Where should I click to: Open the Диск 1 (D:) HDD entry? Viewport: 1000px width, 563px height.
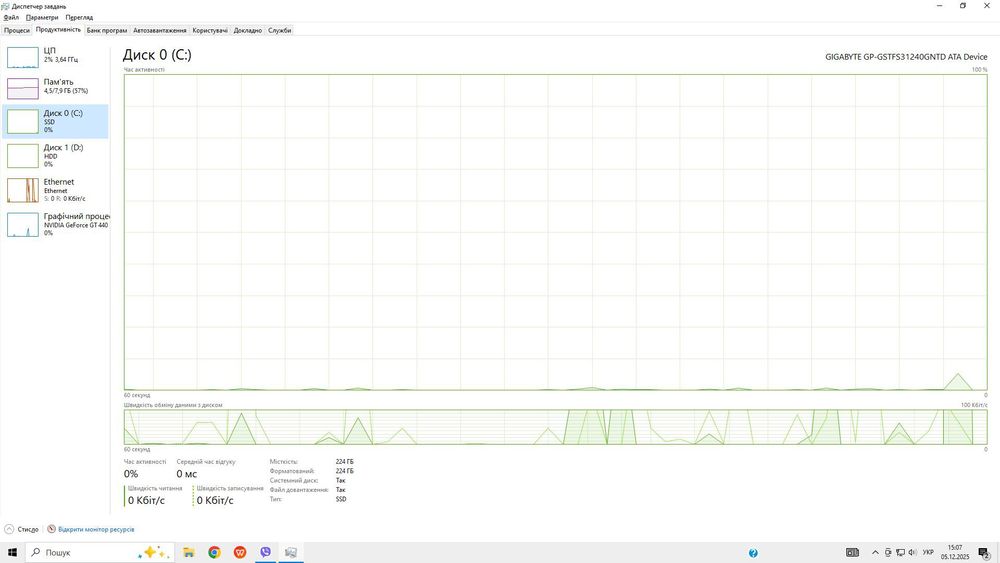(x=55, y=156)
